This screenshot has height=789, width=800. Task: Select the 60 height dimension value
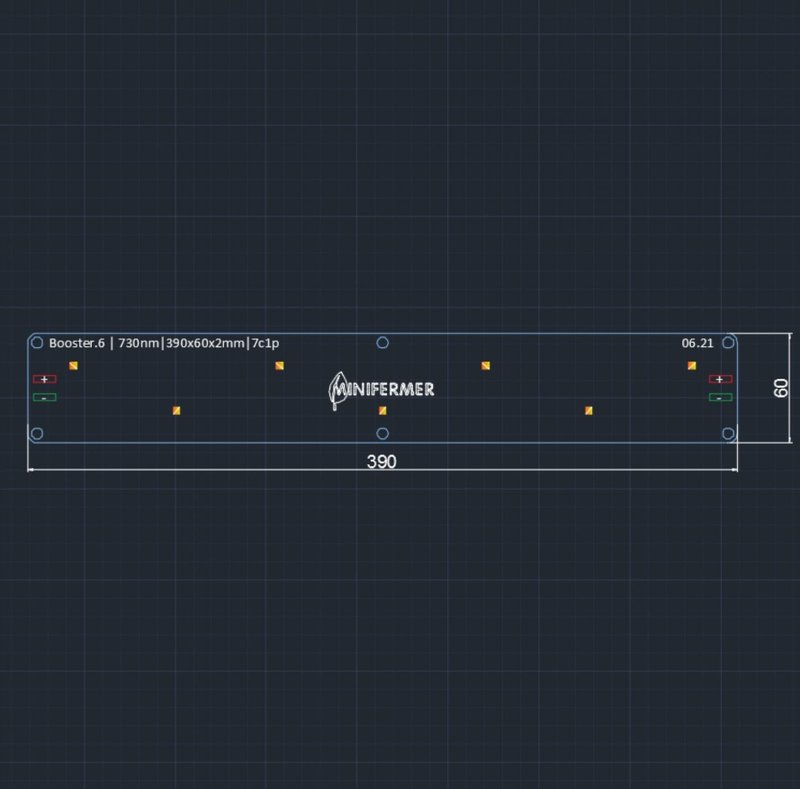(781, 388)
